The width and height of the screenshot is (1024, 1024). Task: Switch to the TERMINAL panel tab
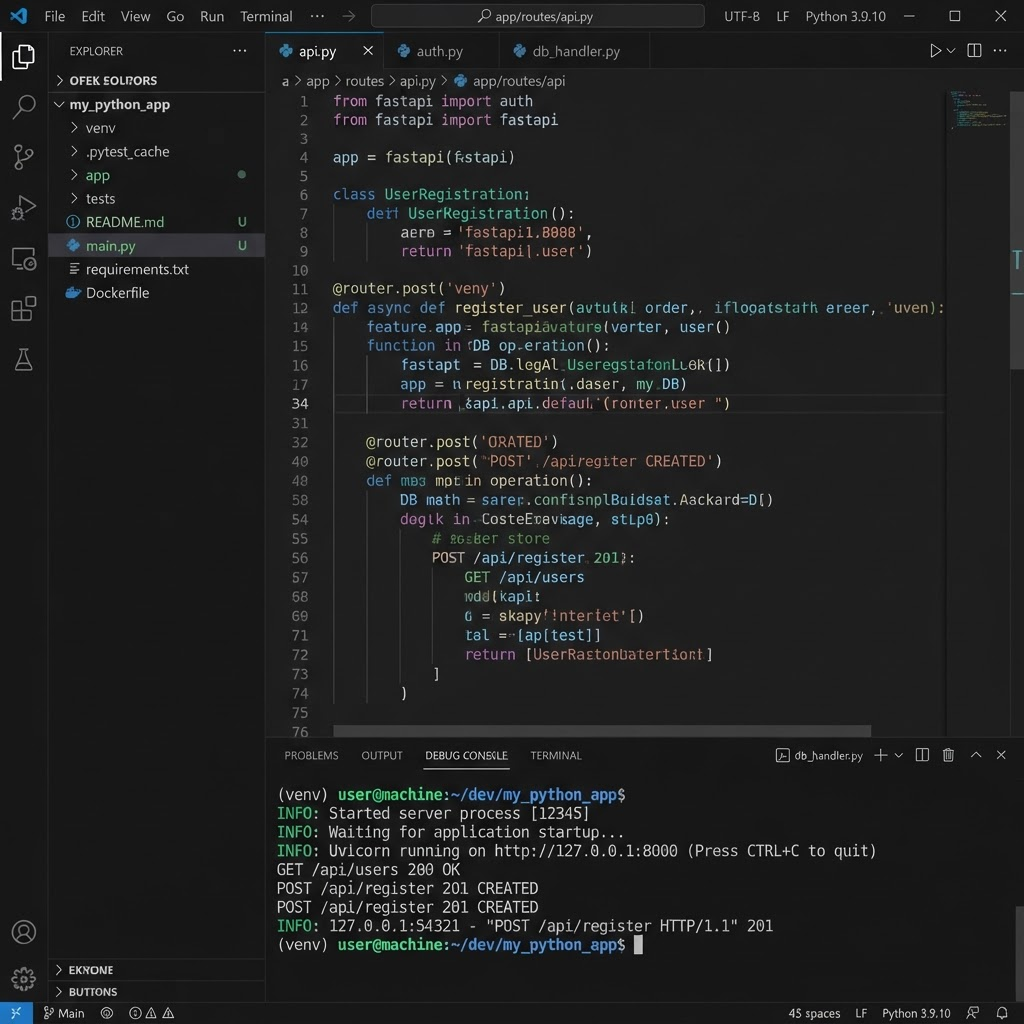(x=556, y=756)
